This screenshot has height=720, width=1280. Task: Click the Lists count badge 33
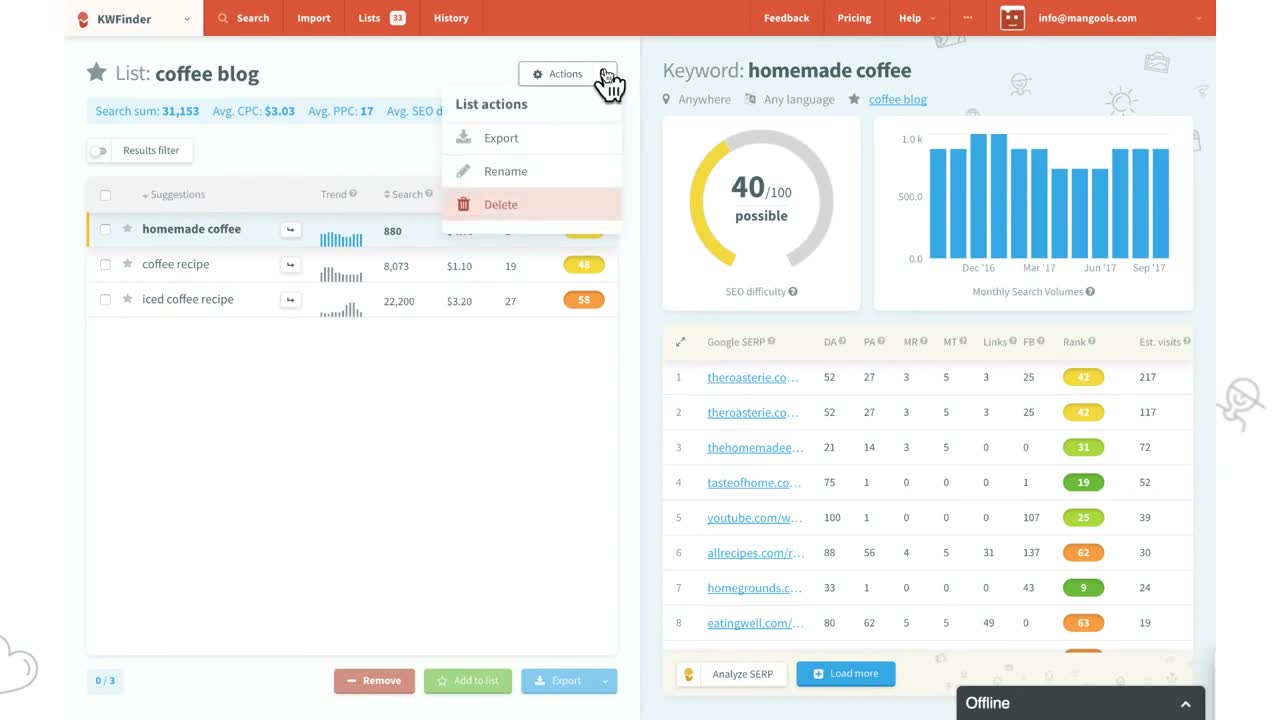[397, 18]
